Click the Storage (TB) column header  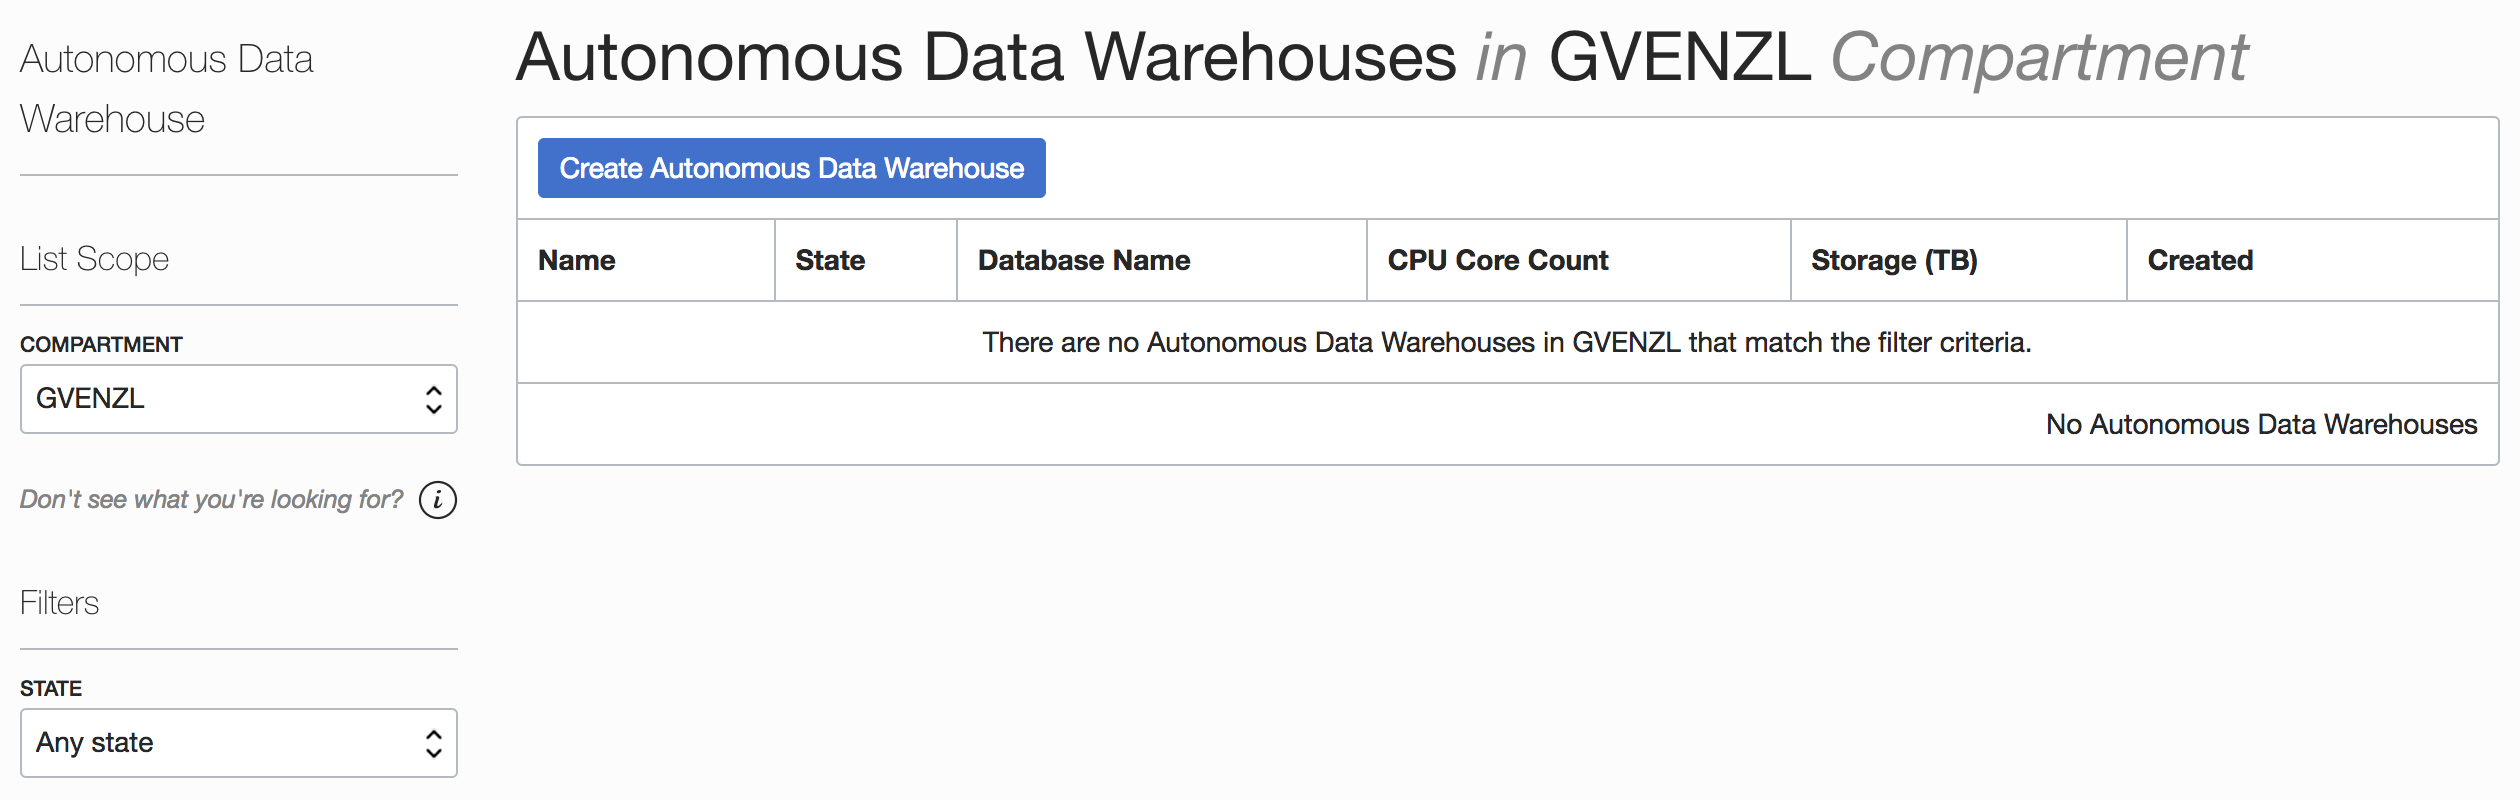coord(1894,261)
